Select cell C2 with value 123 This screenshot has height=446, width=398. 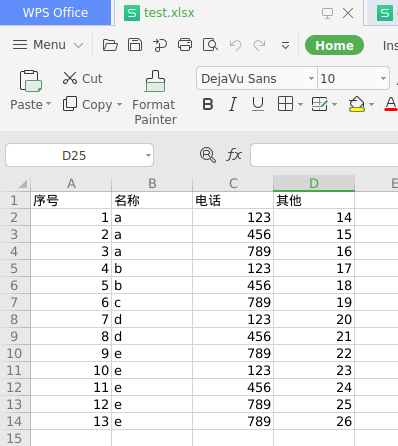click(233, 217)
